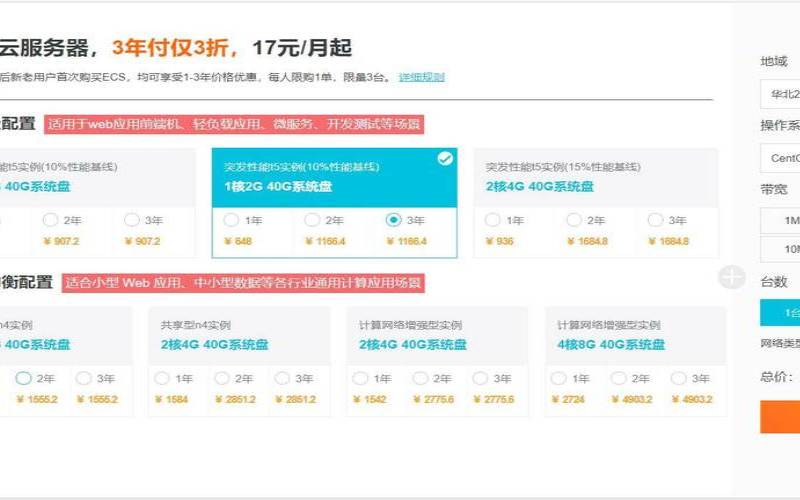
Task: Select 3年 priced ¥2775.6 on 计算网络增强型 card
Action: click(x=480, y=378)
